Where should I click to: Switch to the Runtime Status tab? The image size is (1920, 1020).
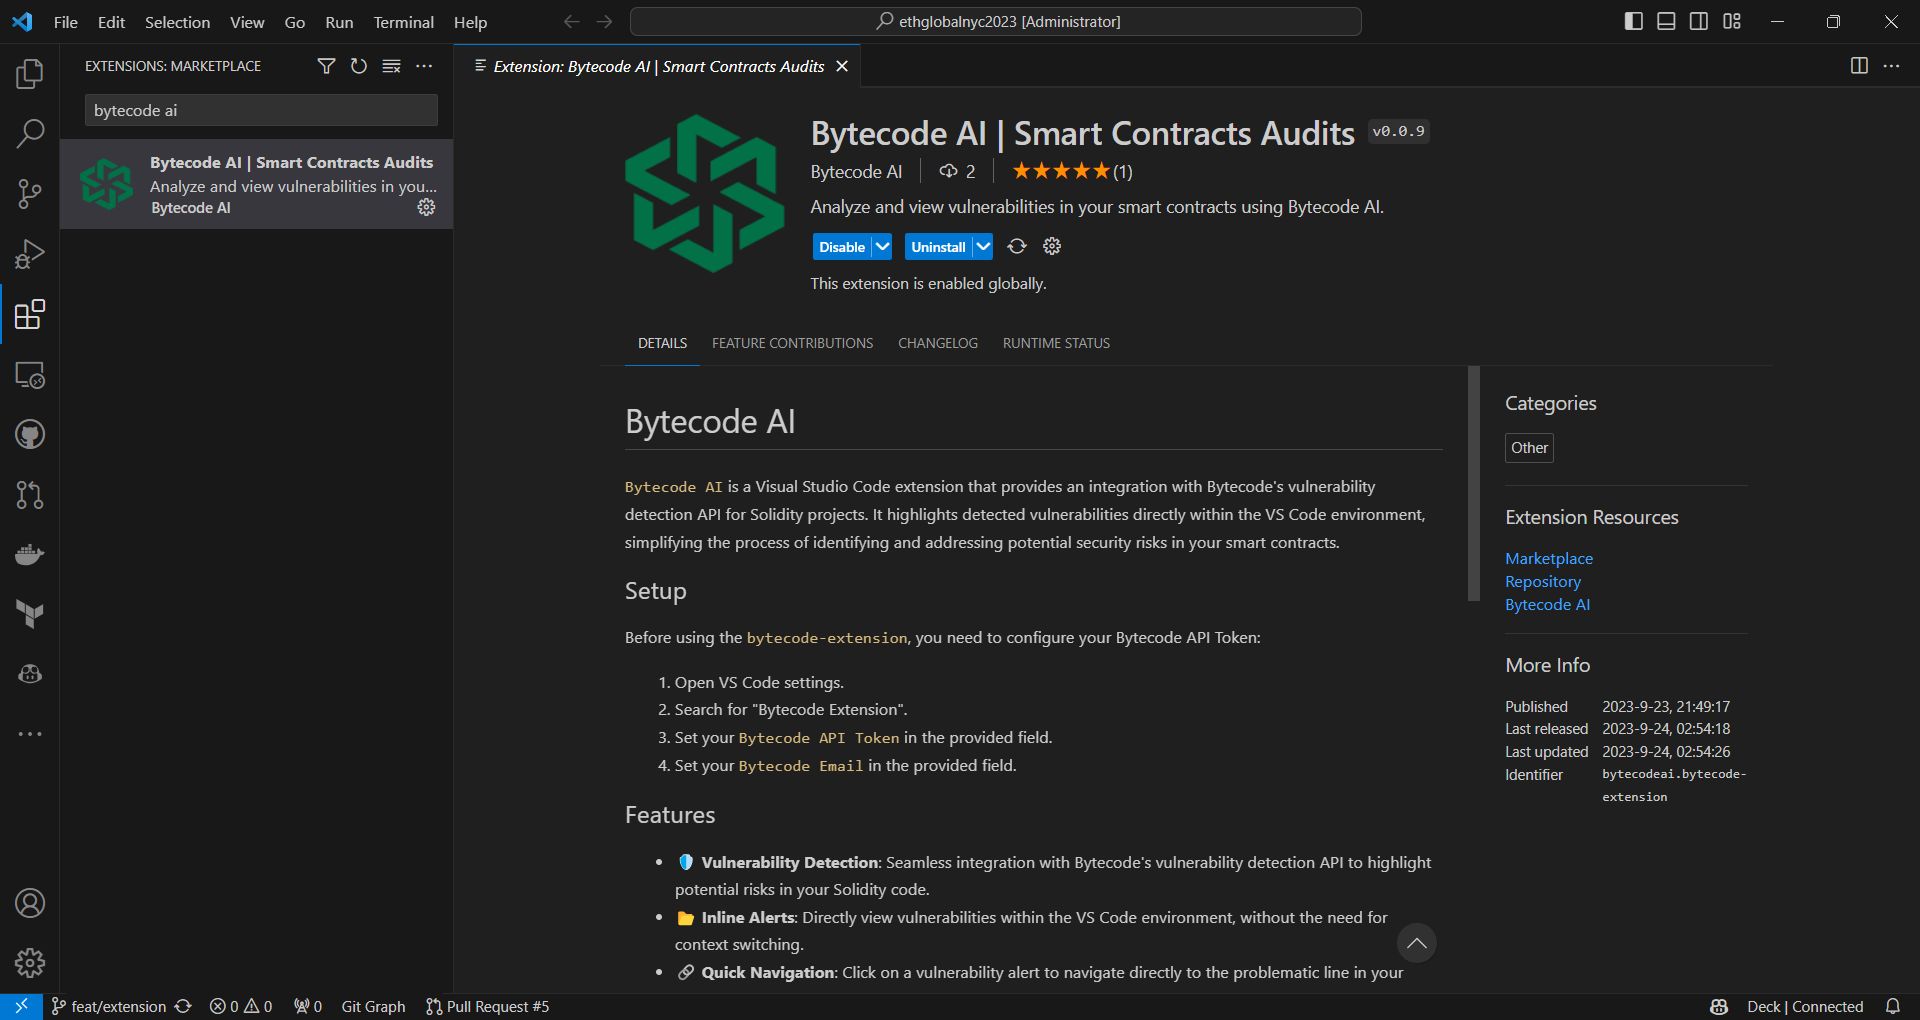point(1056,343)
